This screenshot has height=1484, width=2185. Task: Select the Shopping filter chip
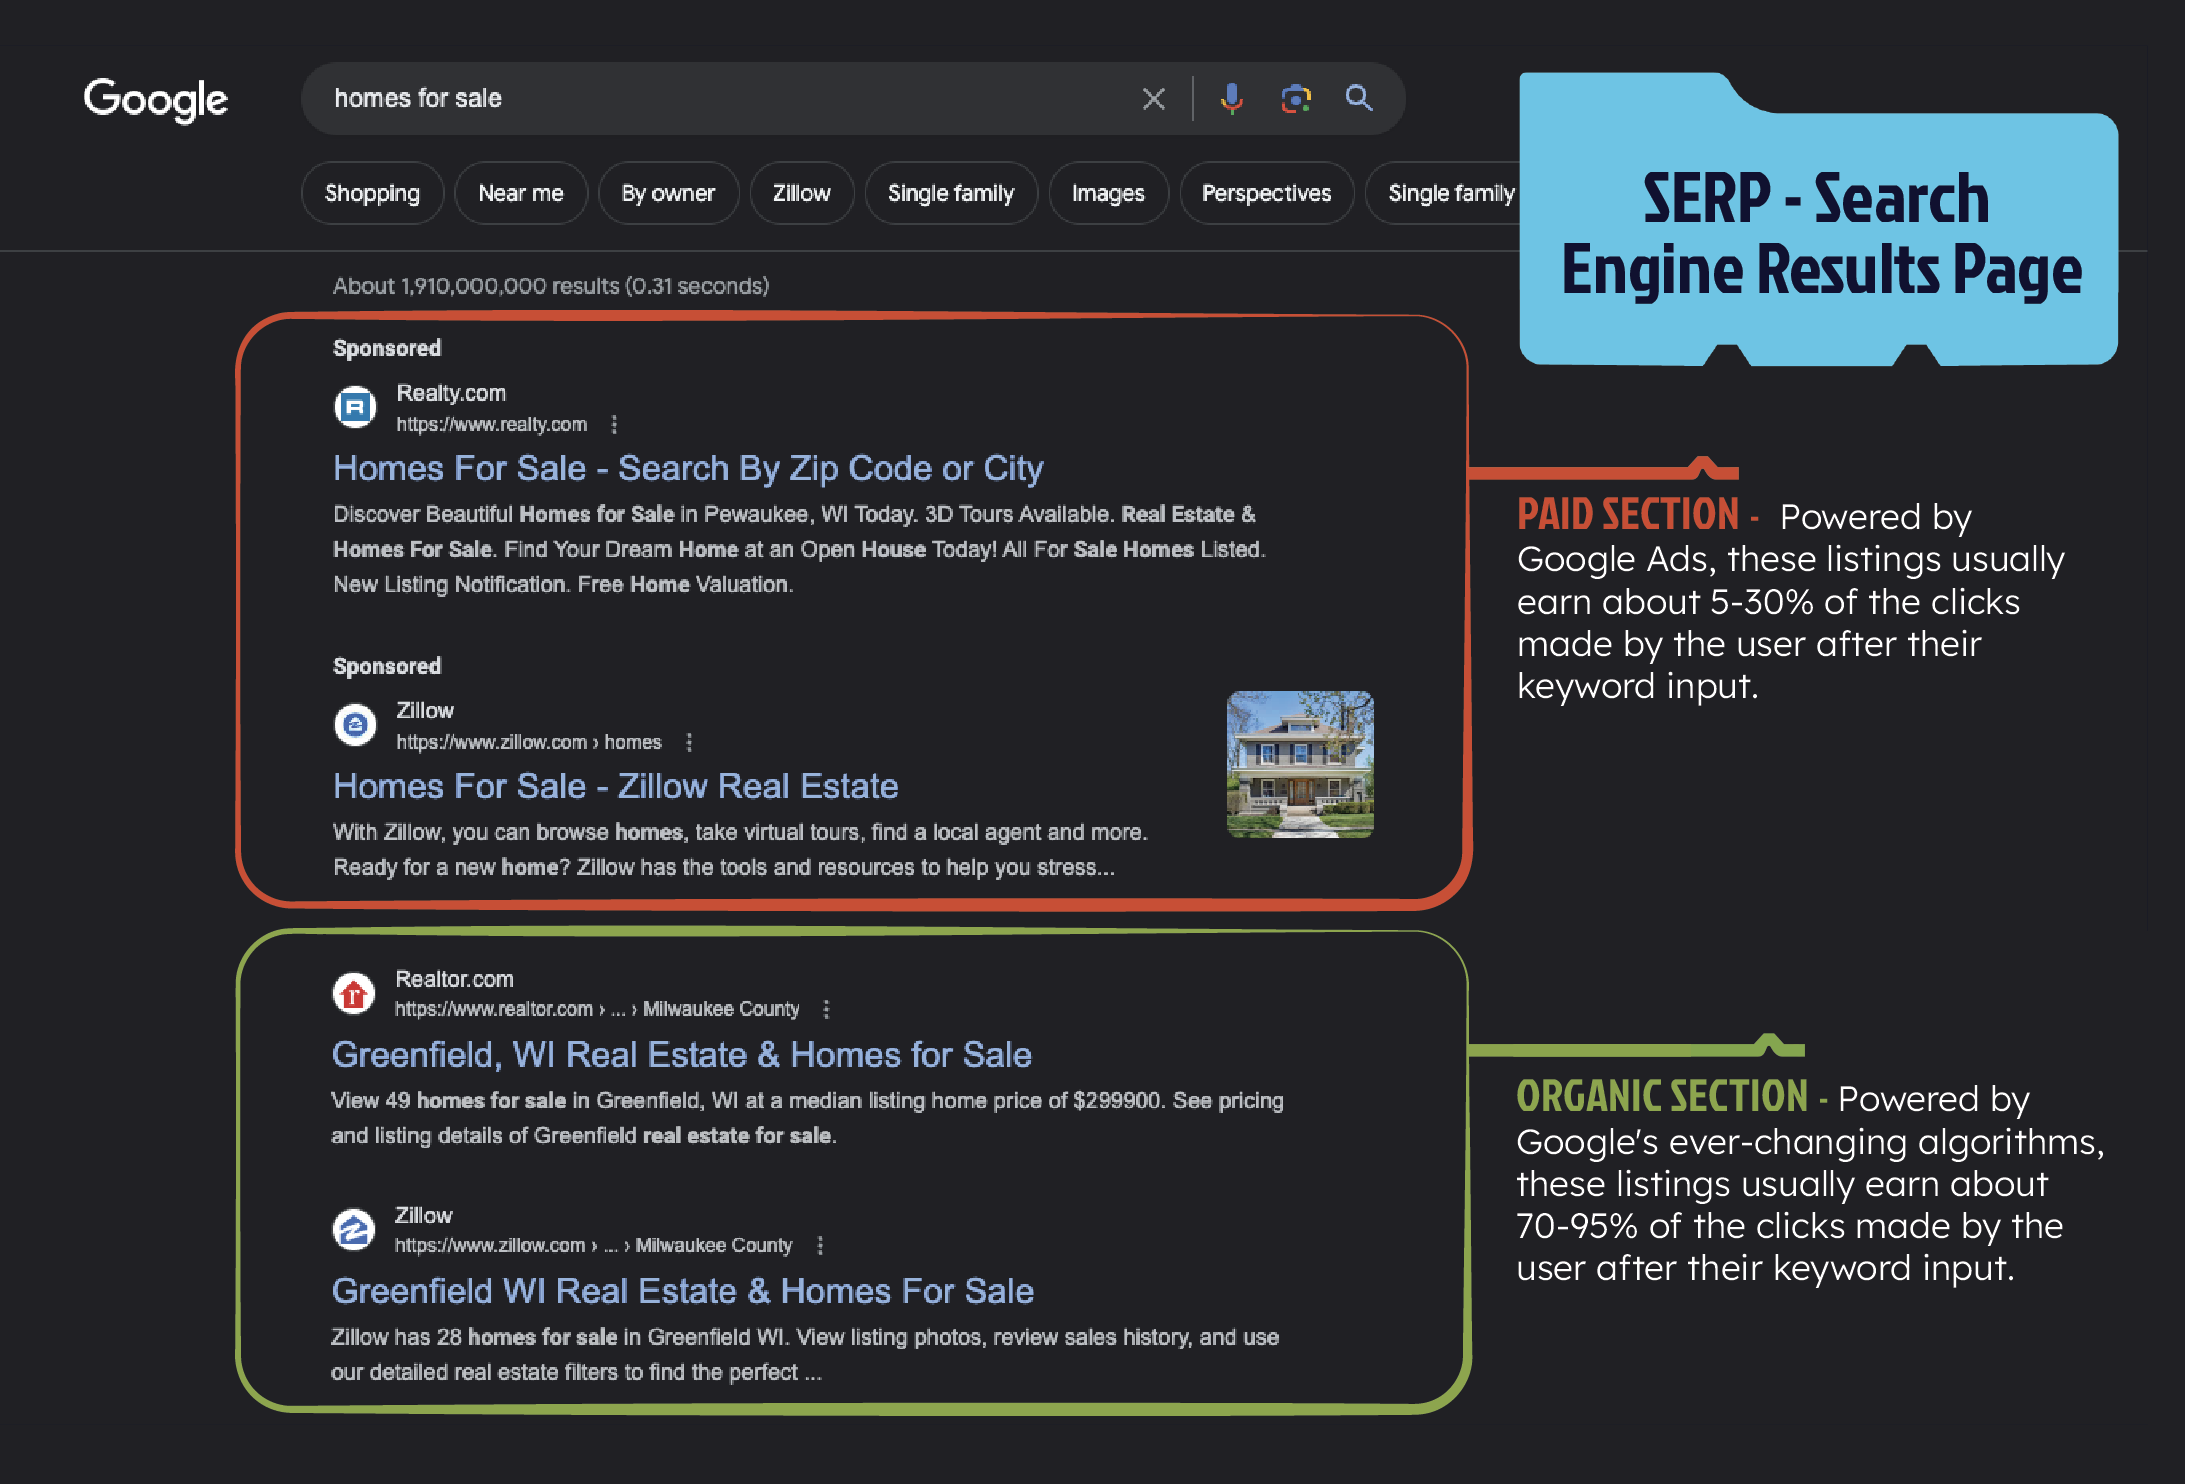point(372,193)
